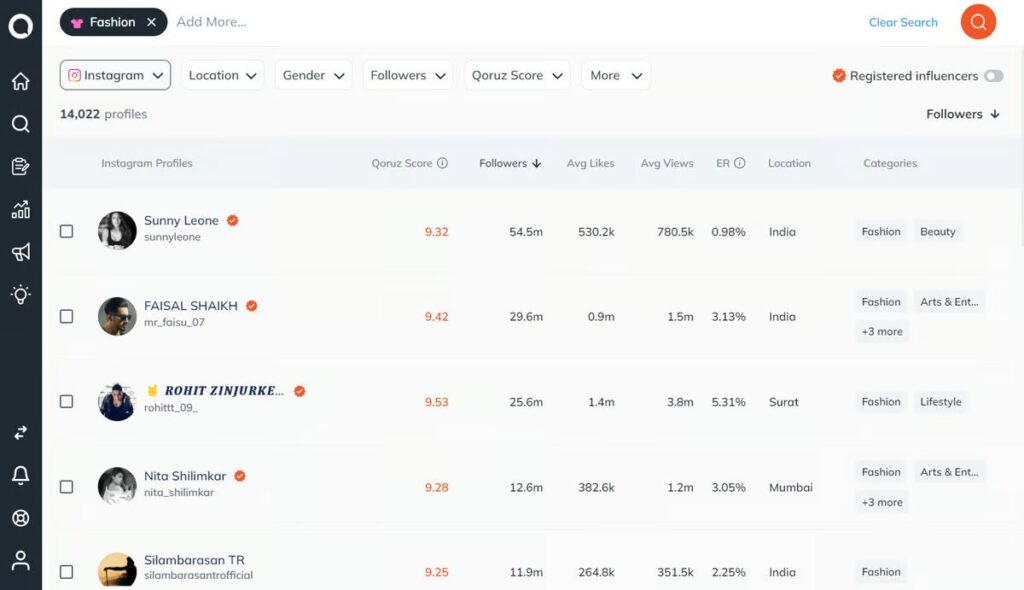
Task: Open the user account icon
Action: click(x=20, y=561)
